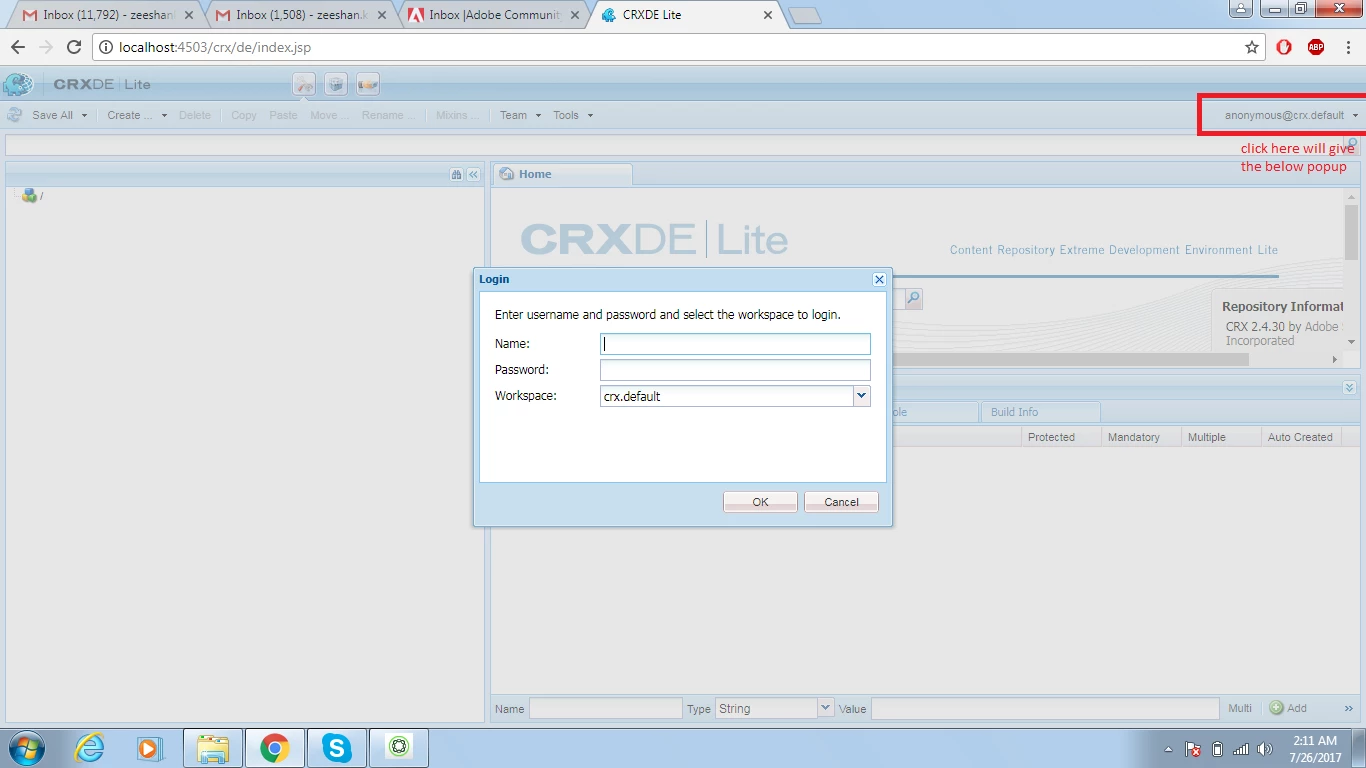This screenshot has width=1366, height=768.
Task: Click the magnifier icon on Home page search
Action: point(913,298)
